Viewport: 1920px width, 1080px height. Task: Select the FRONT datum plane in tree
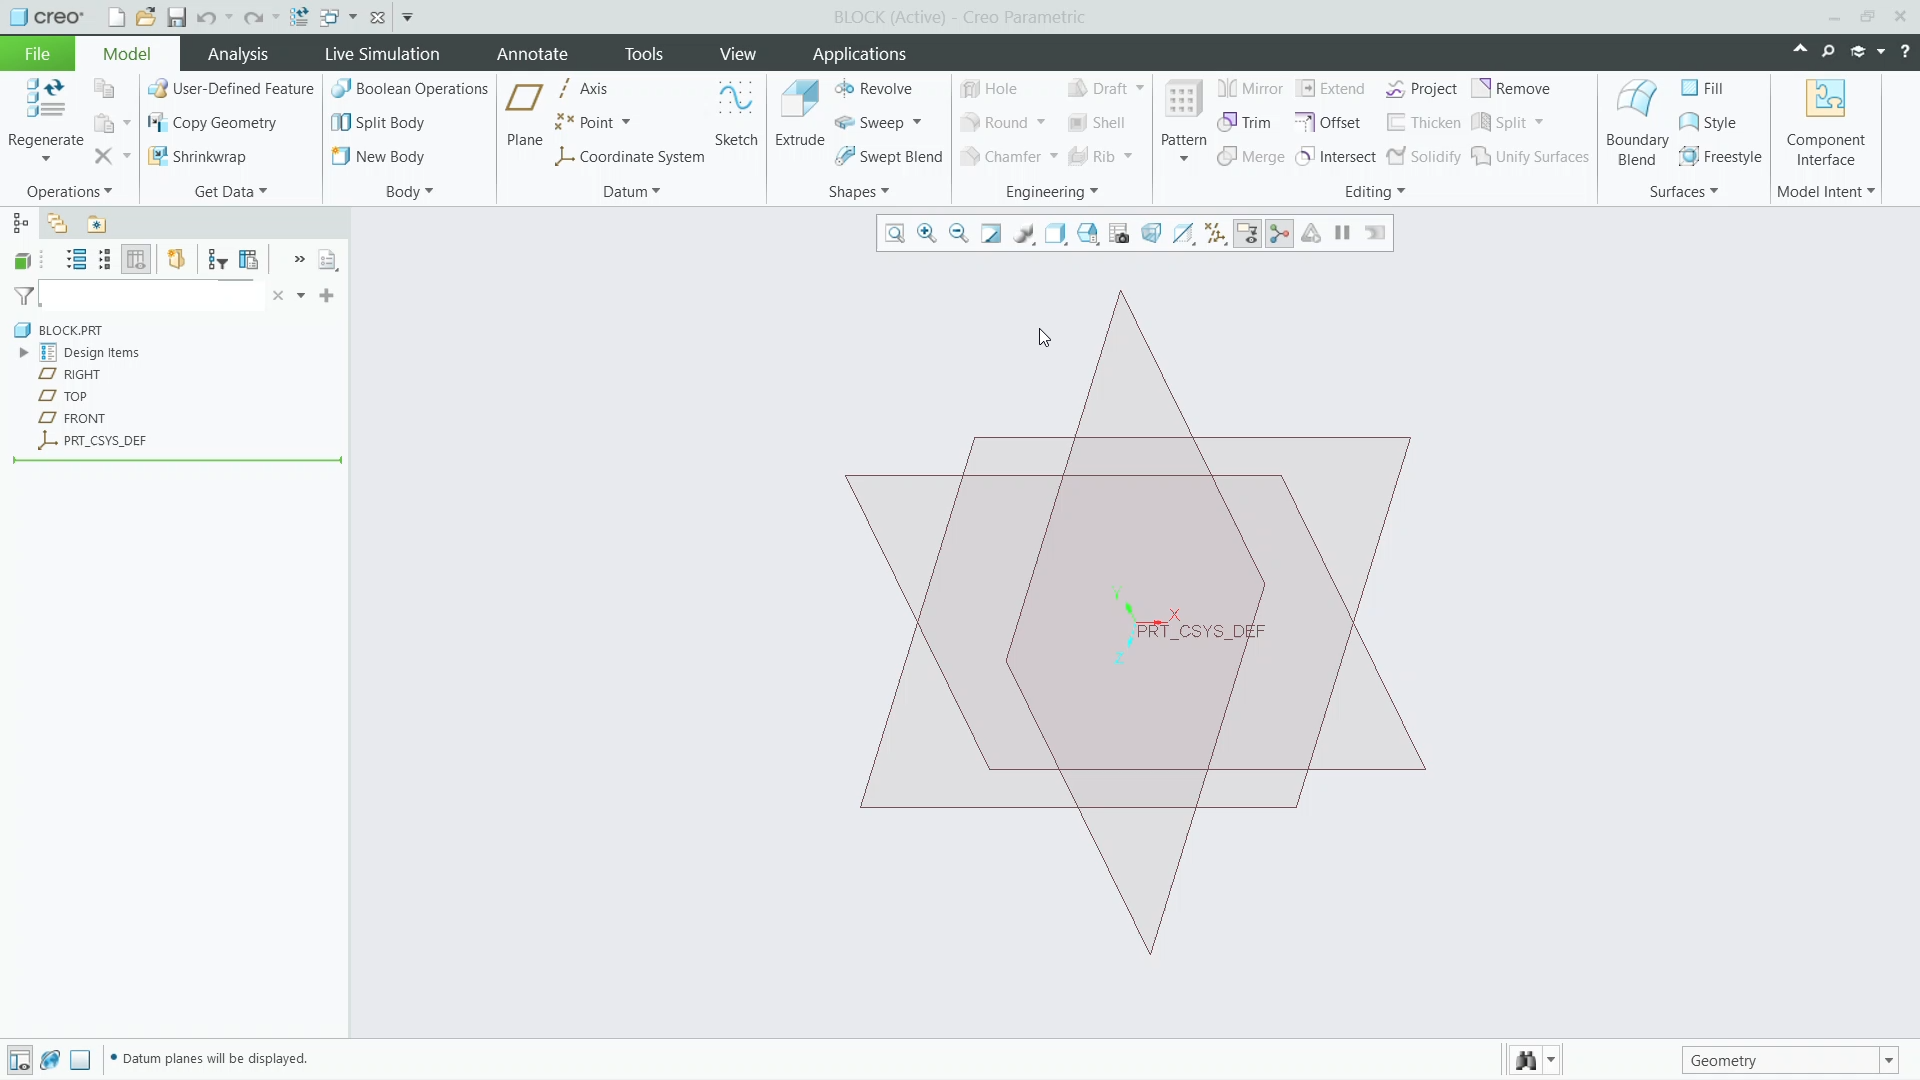pos(84,418)
